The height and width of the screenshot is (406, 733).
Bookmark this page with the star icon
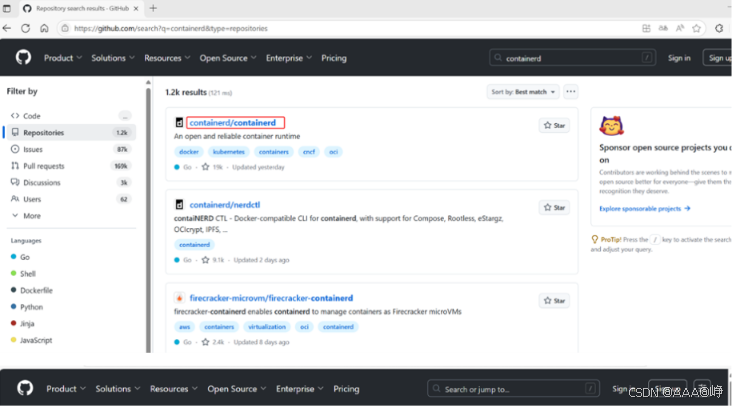[697, 29]
